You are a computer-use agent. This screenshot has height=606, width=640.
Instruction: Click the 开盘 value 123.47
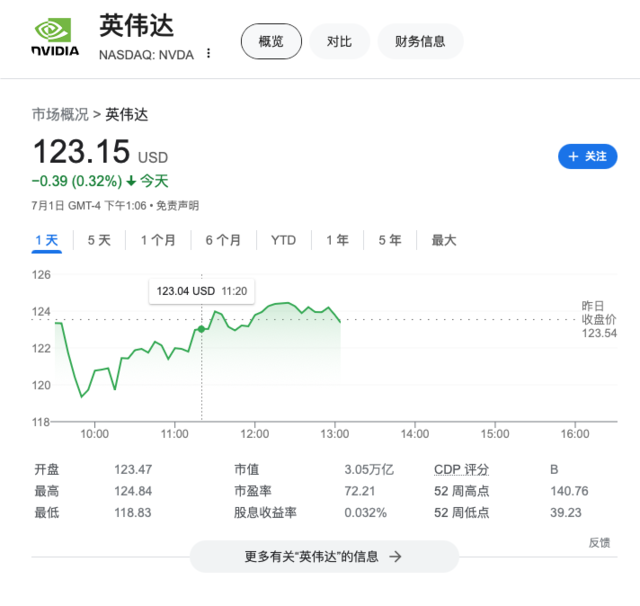[x=133, y=470]
